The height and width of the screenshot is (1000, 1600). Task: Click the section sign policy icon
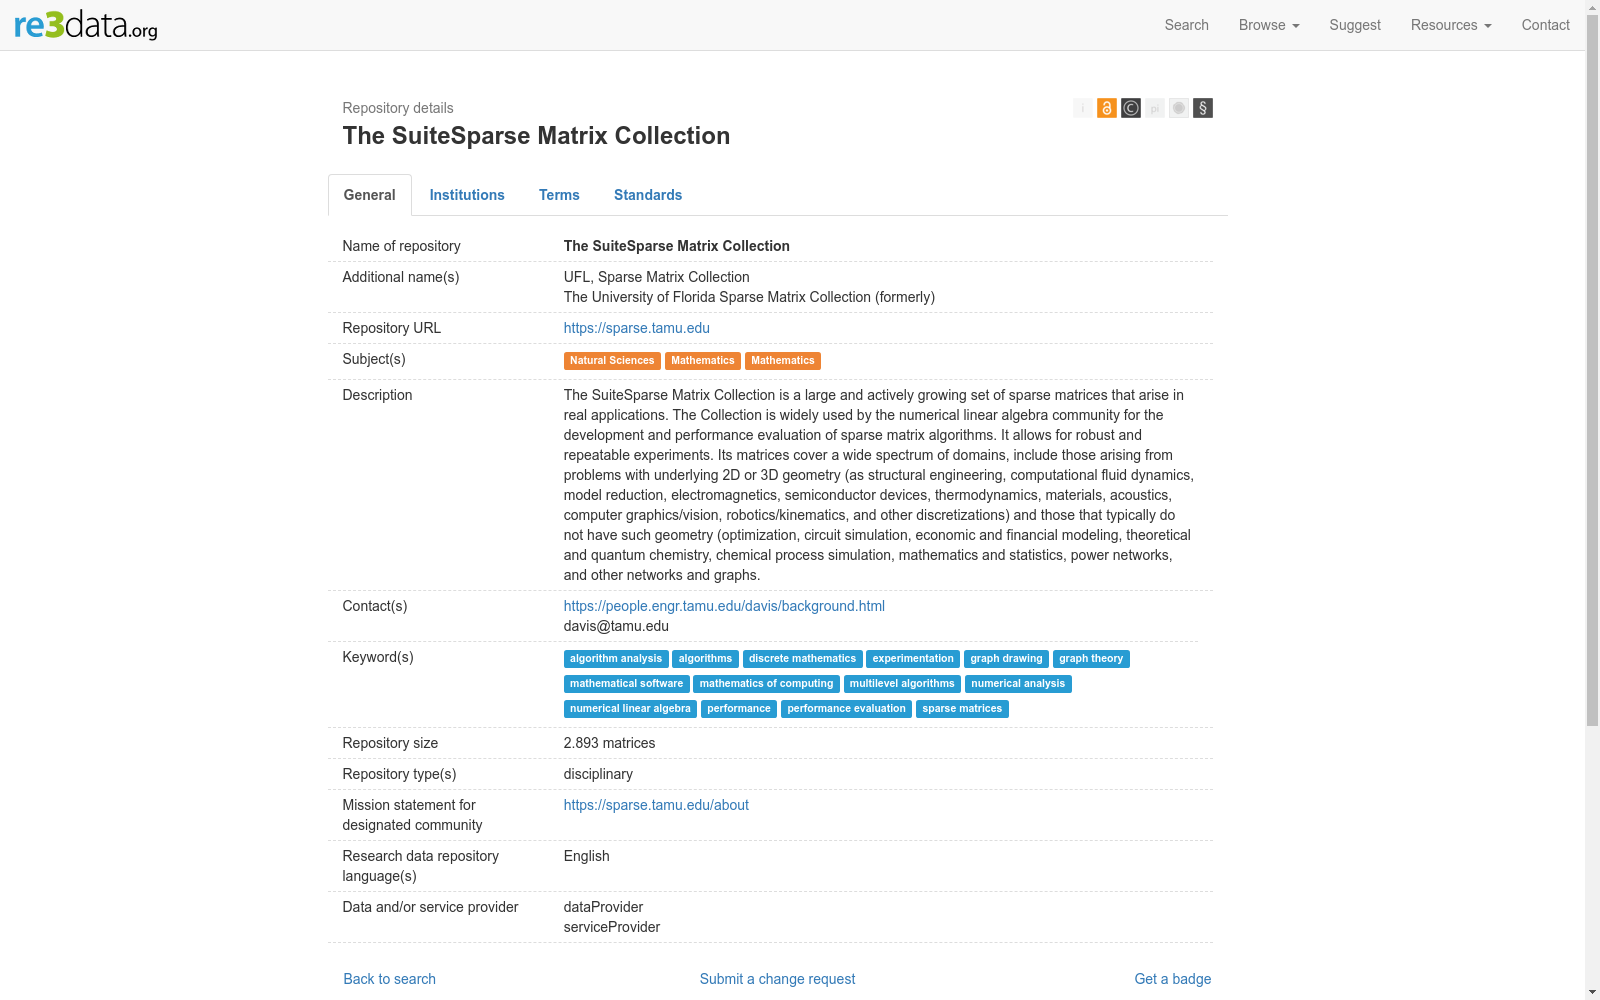pyautogui.click(x=1203, y=108)
